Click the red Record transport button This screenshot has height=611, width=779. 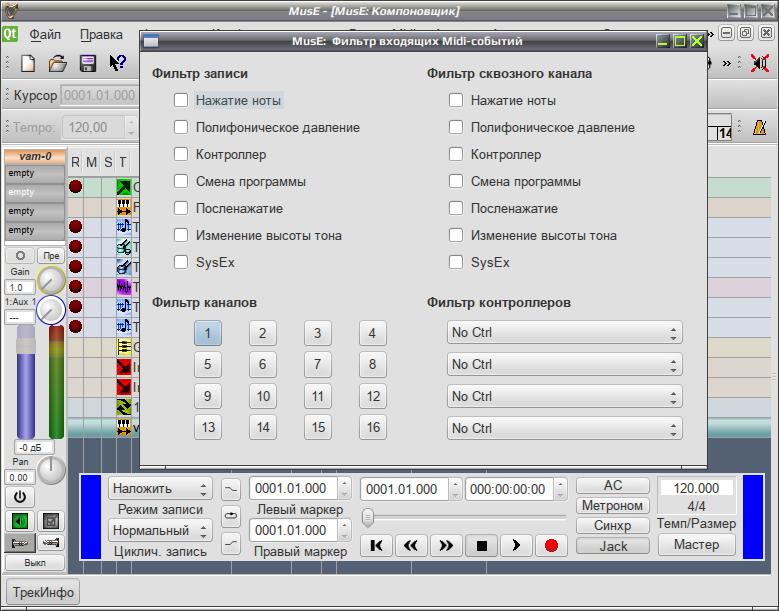click(x=551, y=545)
